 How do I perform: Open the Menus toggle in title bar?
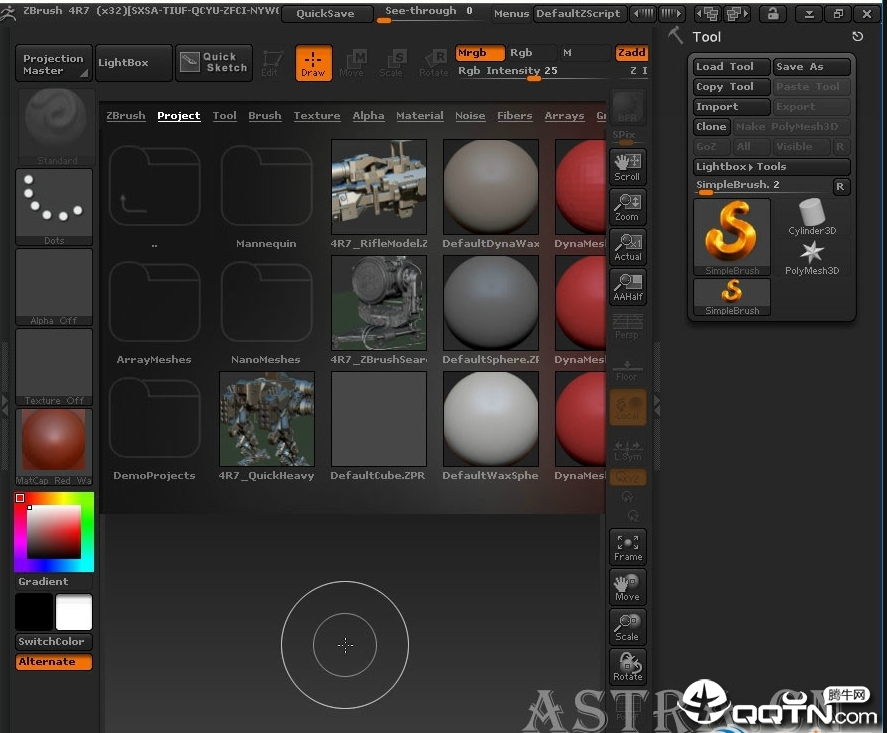[x=511, y=14]
